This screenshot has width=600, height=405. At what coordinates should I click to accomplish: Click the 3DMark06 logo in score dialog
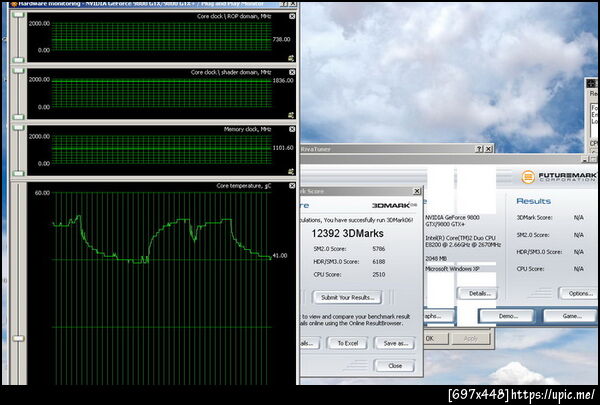(x=395, y=206)
